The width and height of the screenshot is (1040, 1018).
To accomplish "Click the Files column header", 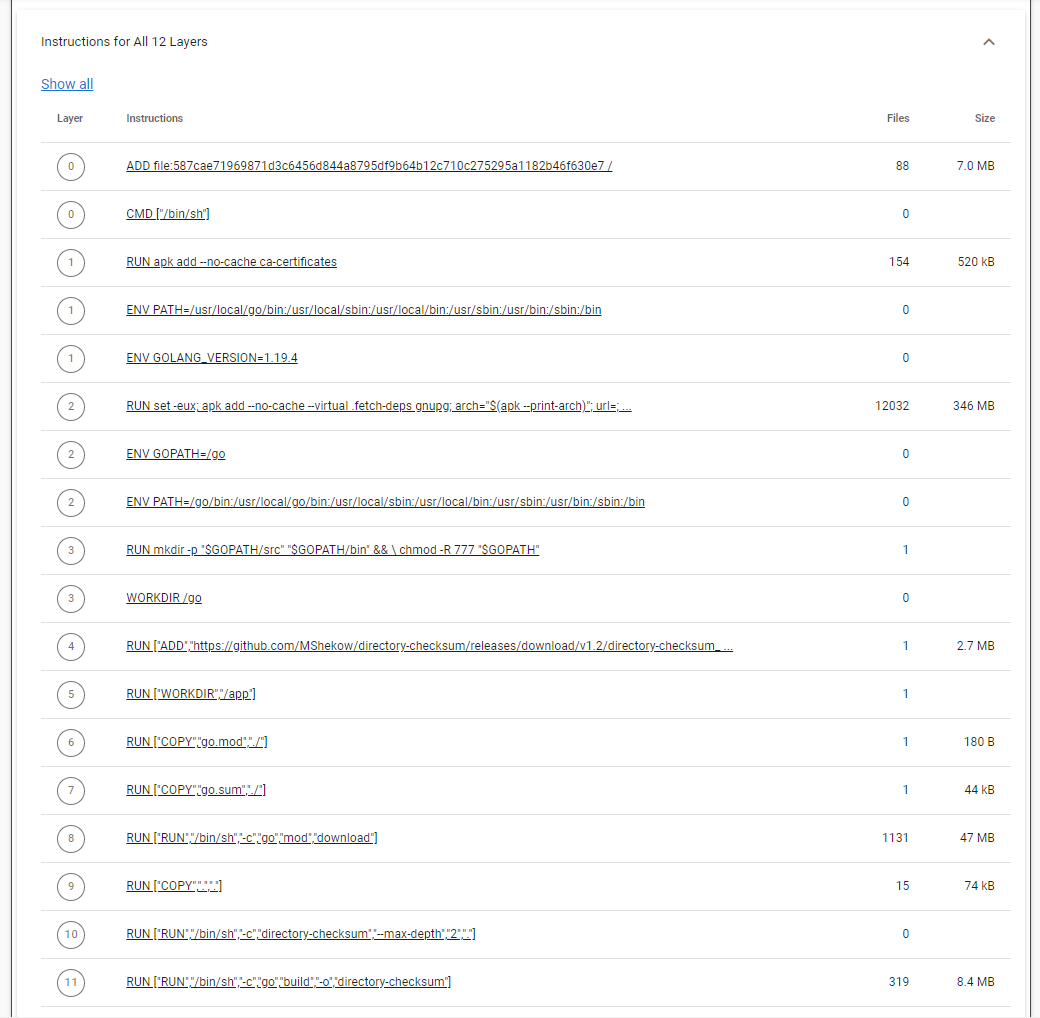I will coord(898,118).
